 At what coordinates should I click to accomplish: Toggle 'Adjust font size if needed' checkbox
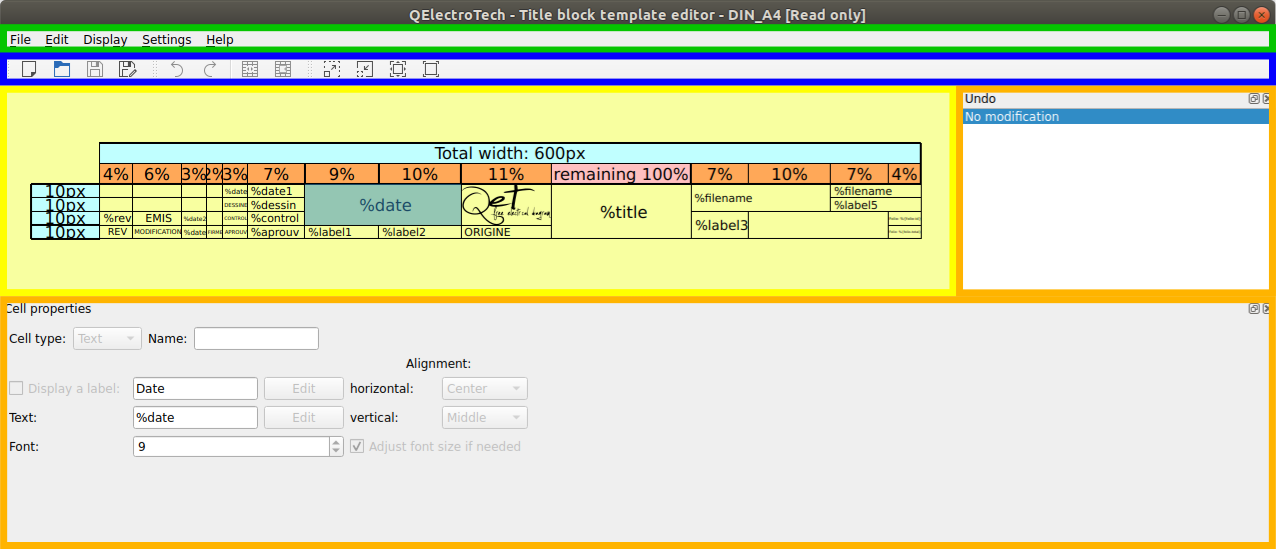pos(357,447)
